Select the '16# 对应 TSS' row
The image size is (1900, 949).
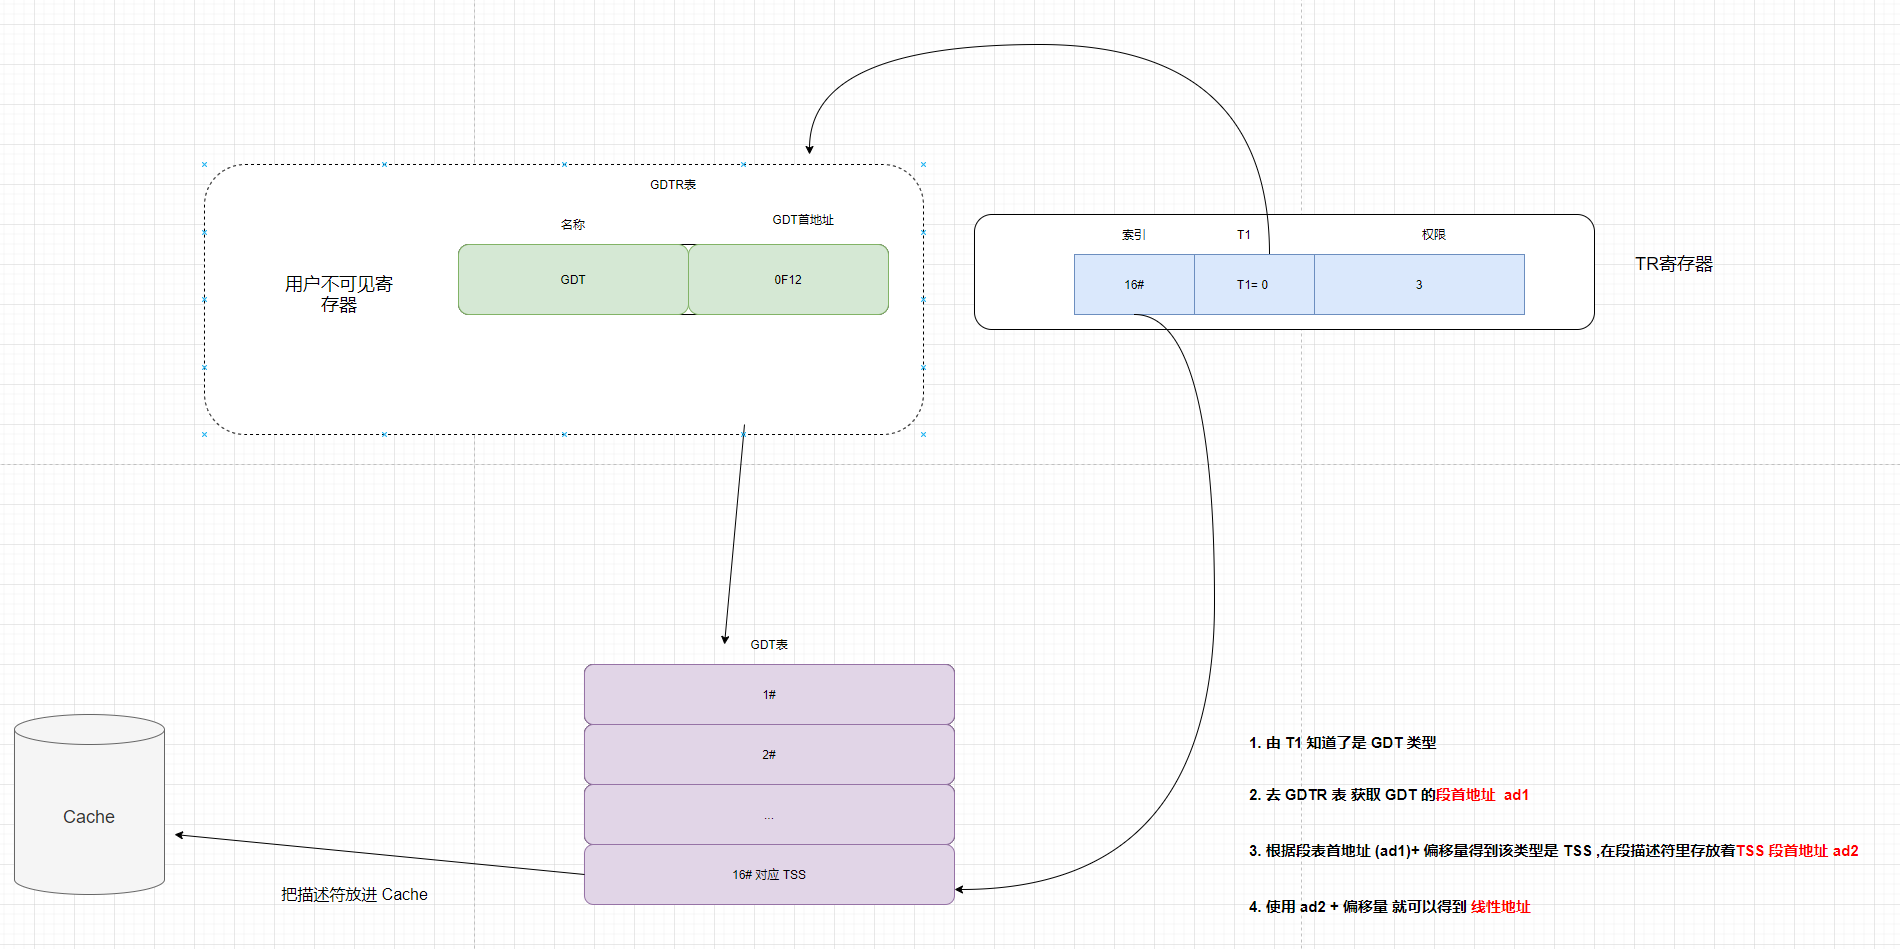pyautogui.click(x=769, y=874)
